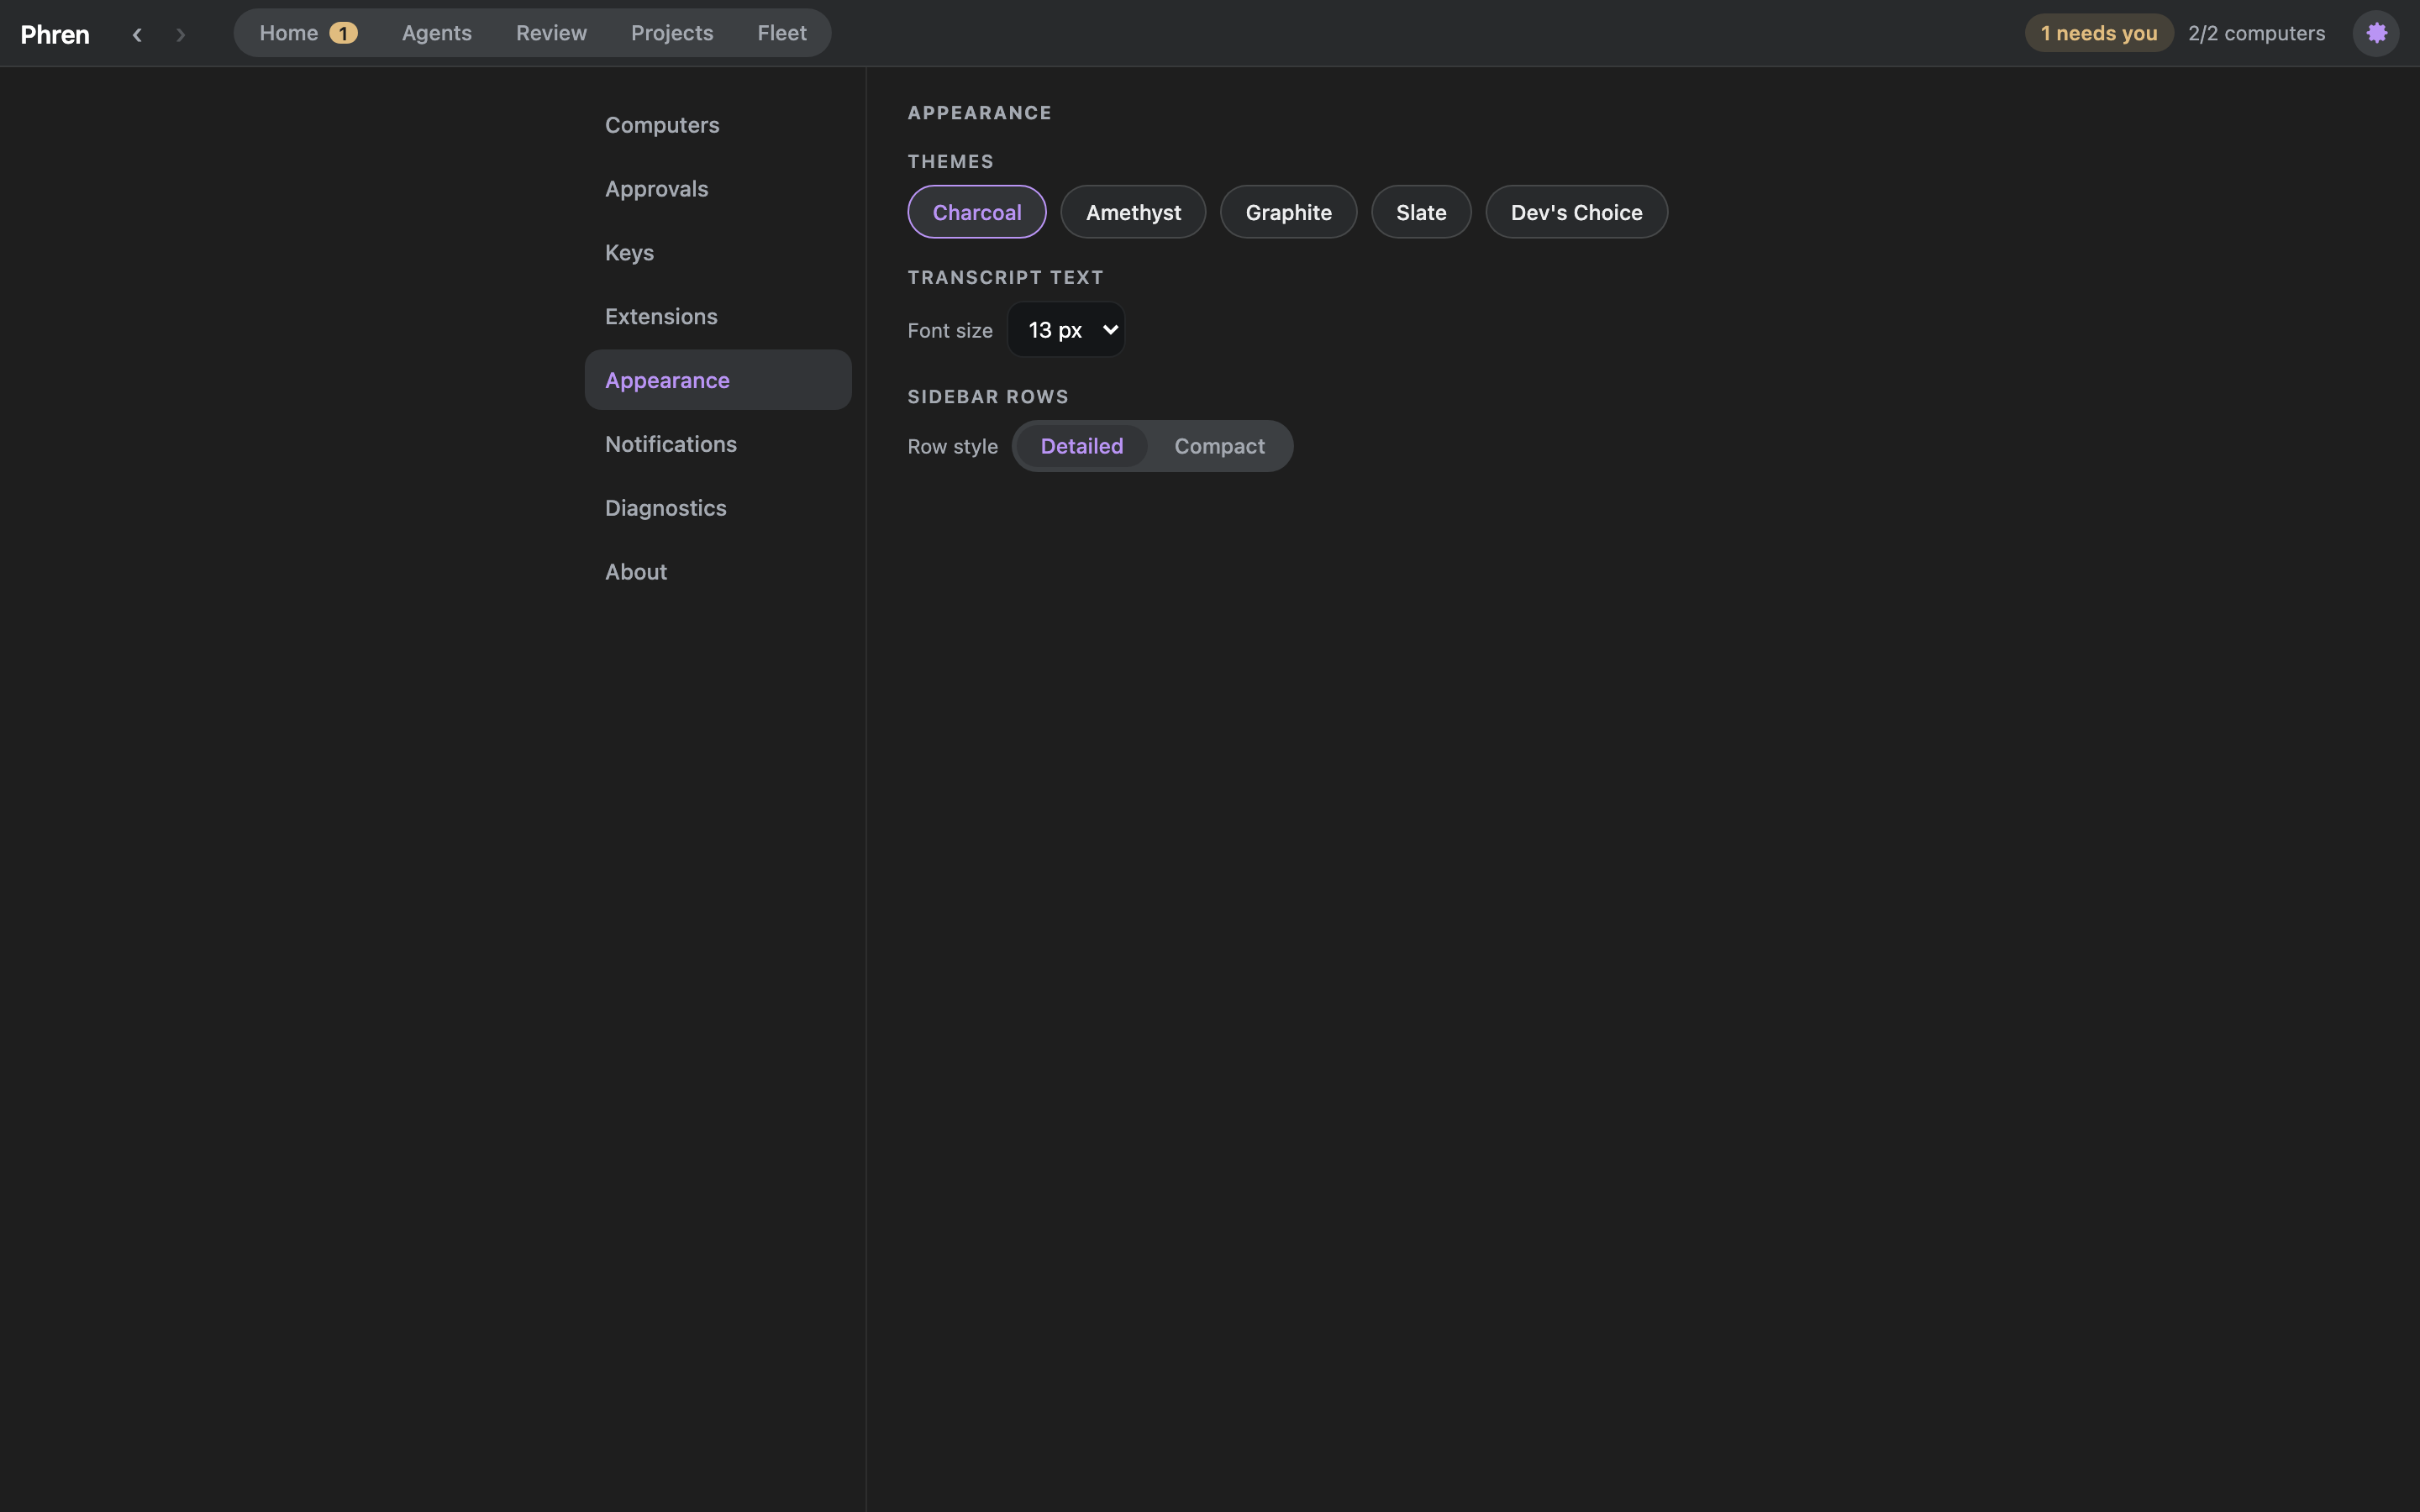
Task: Open the Fleet tab
Action: click(x=782, y=33)
